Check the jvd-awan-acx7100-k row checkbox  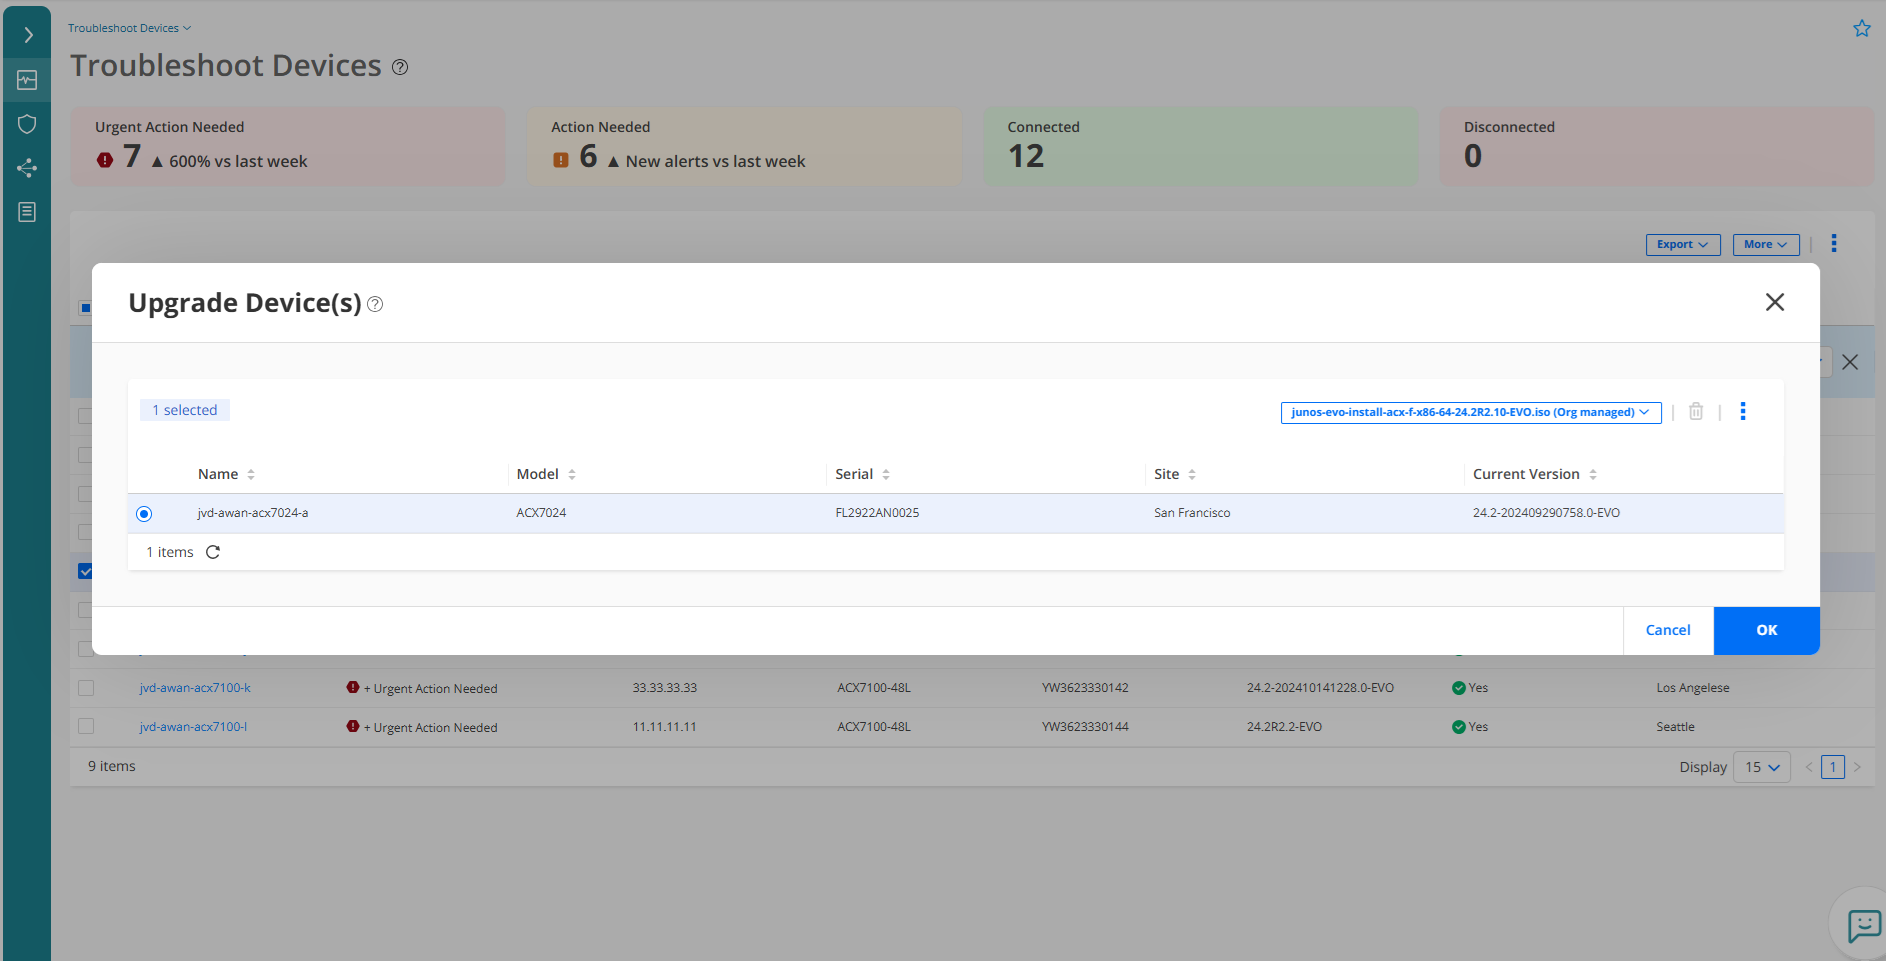pyautogui.click(x=86, y=688)
